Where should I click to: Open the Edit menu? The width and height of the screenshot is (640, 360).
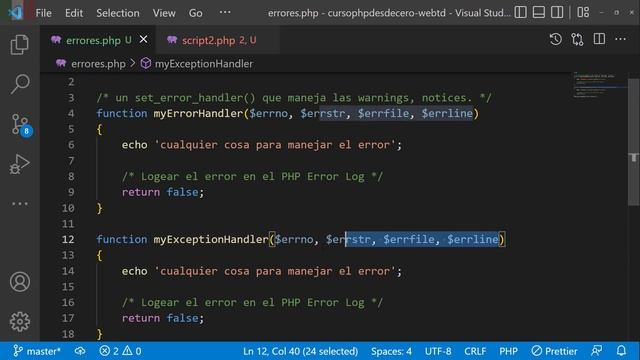(x=74, y=13)
